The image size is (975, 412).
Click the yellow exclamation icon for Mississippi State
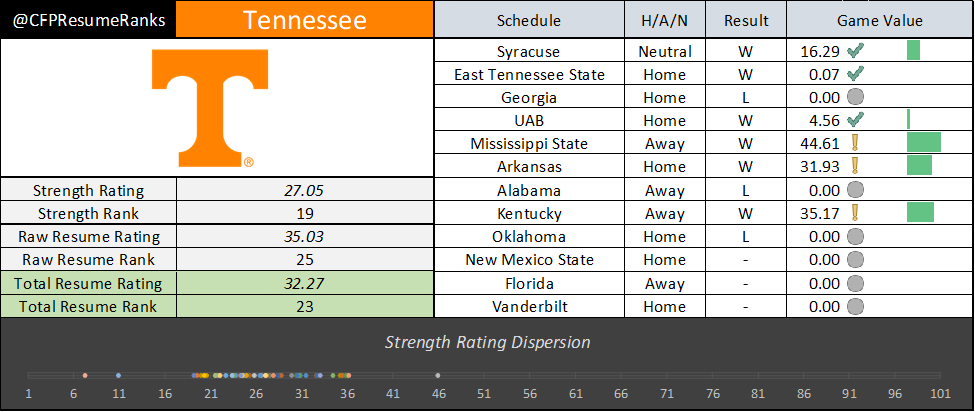pyautogui.click(x=855, y=143)
